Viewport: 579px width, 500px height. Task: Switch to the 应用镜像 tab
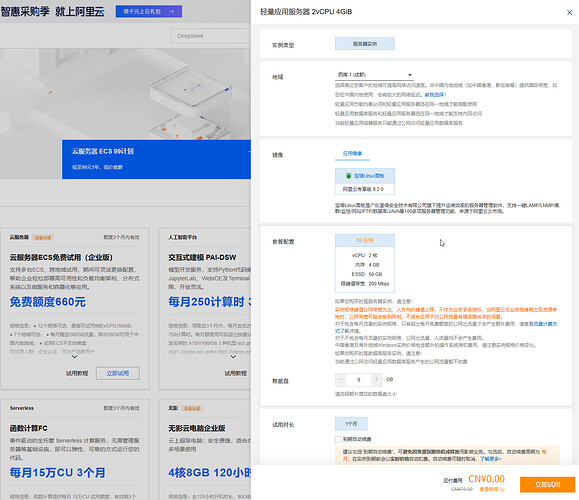coord(352,154)
